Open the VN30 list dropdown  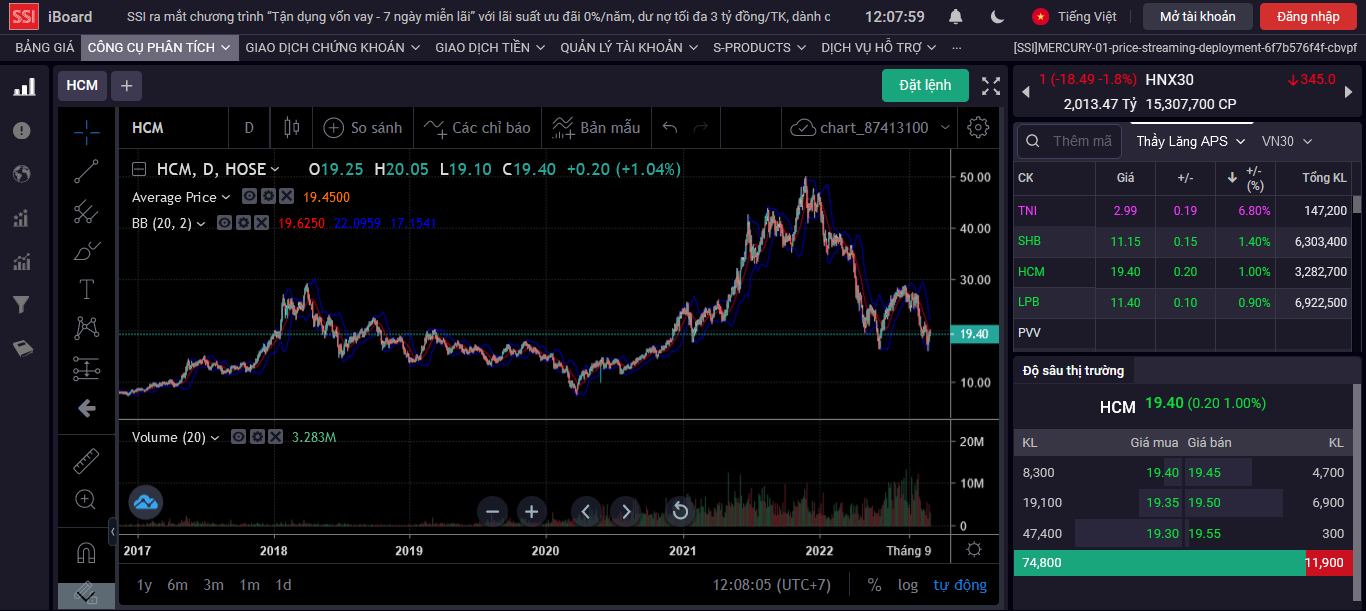click(x=1287, y=141)
